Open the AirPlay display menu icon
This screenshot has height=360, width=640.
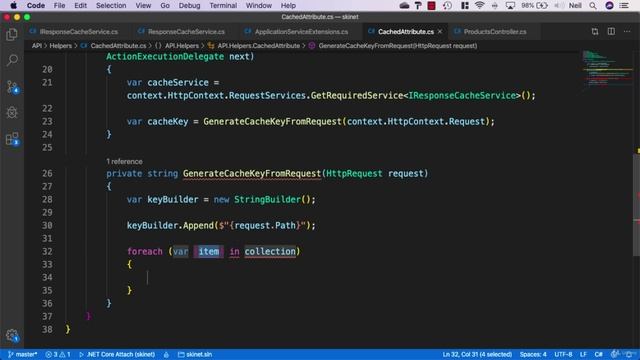click(510, 5)
